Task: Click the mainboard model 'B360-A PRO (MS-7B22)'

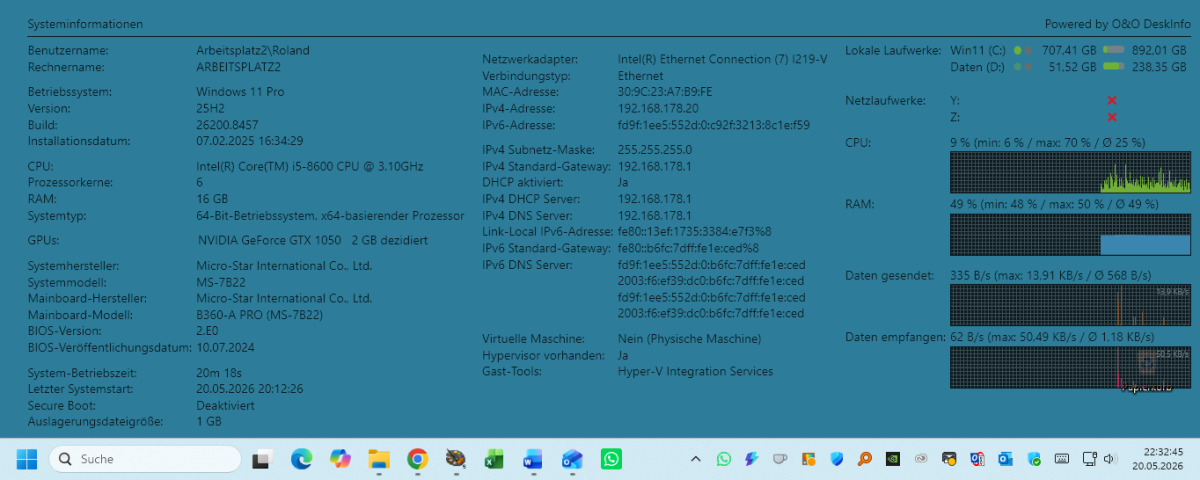Action: (x=261, y=315)
